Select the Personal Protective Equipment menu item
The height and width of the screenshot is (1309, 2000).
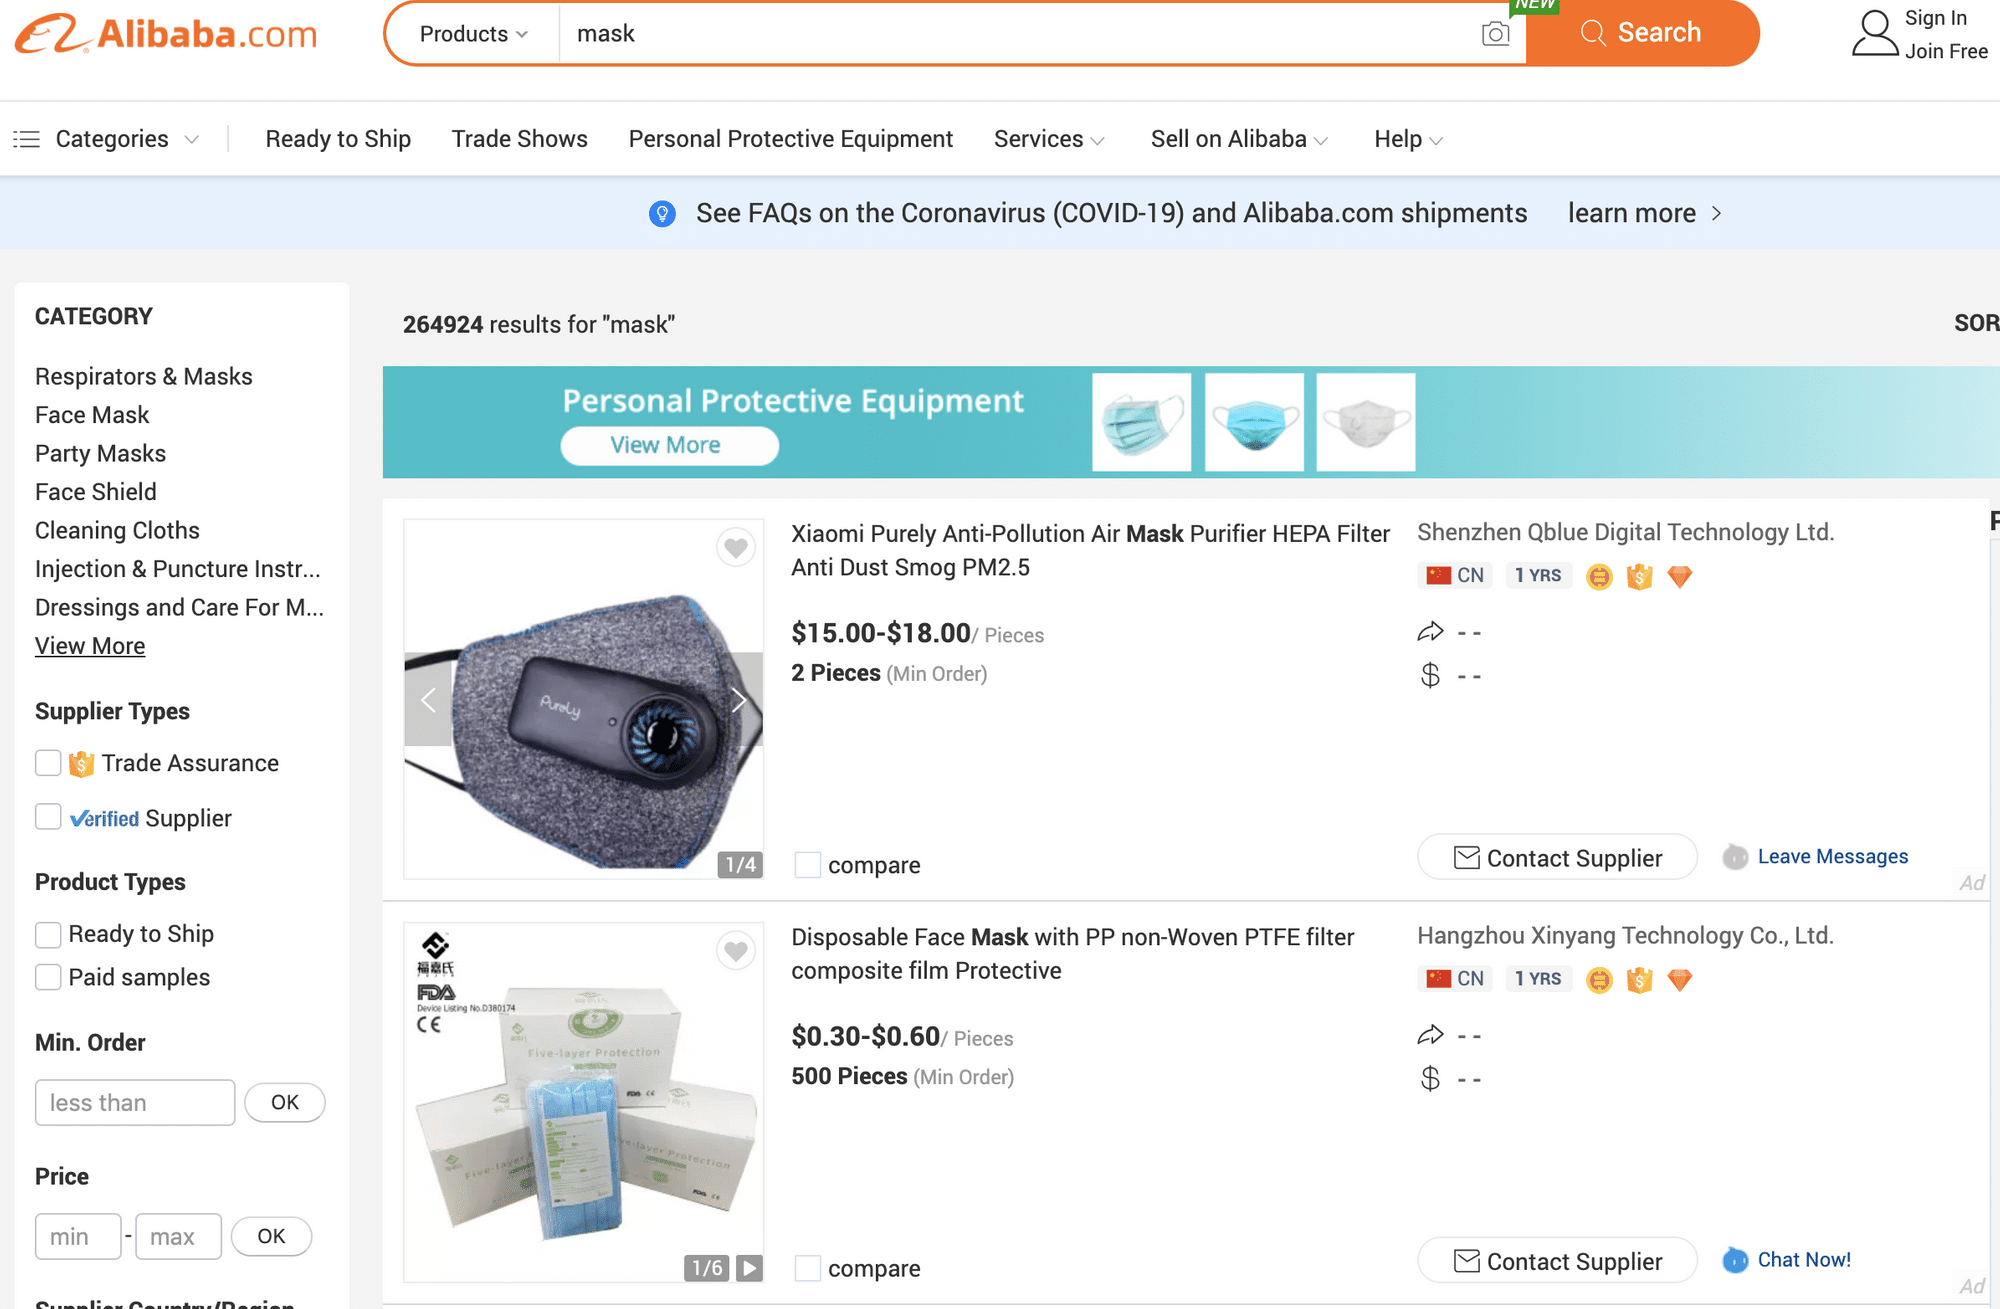pyautogui.click(x=790, y=139)
